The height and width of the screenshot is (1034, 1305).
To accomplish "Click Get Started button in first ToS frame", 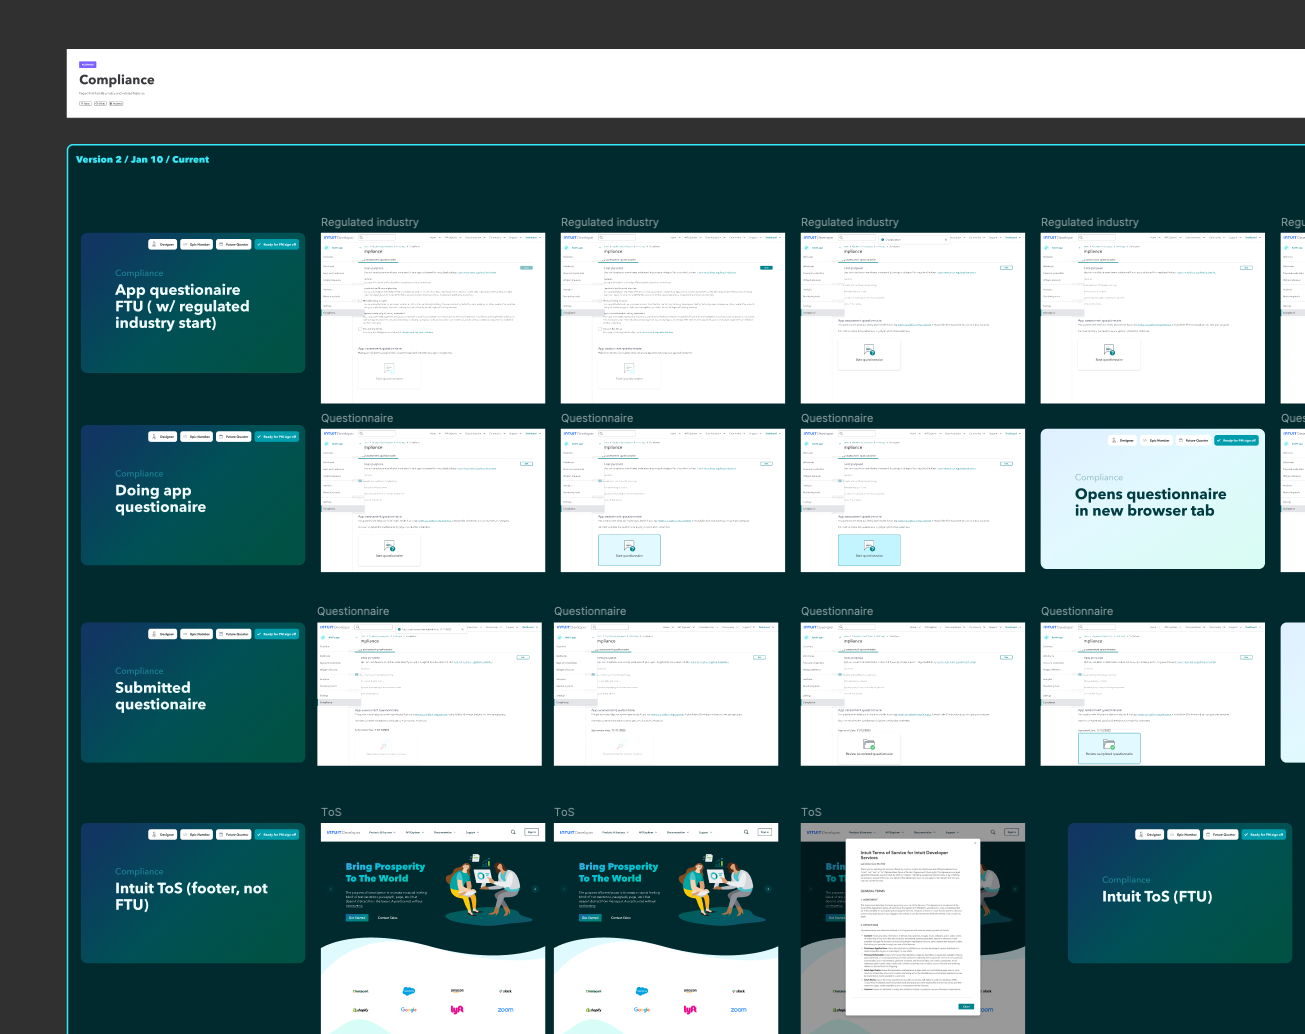I will 357,917.
